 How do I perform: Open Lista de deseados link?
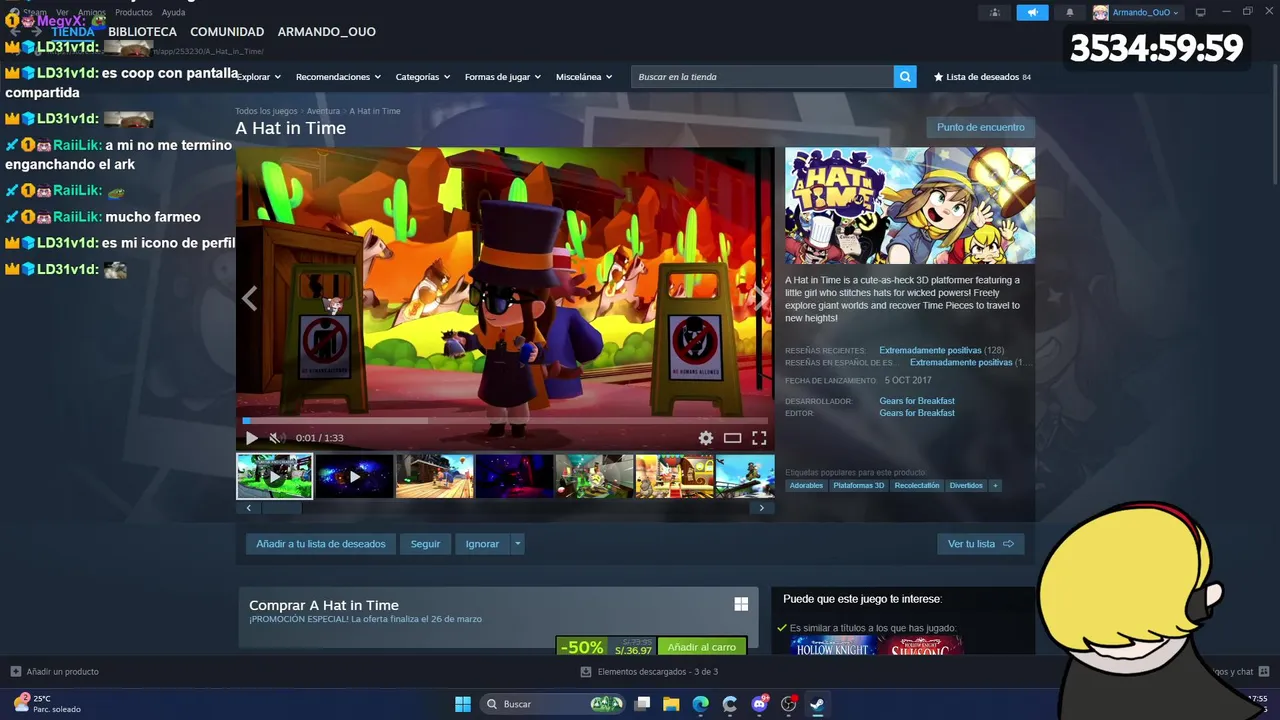tap(982, 77)
